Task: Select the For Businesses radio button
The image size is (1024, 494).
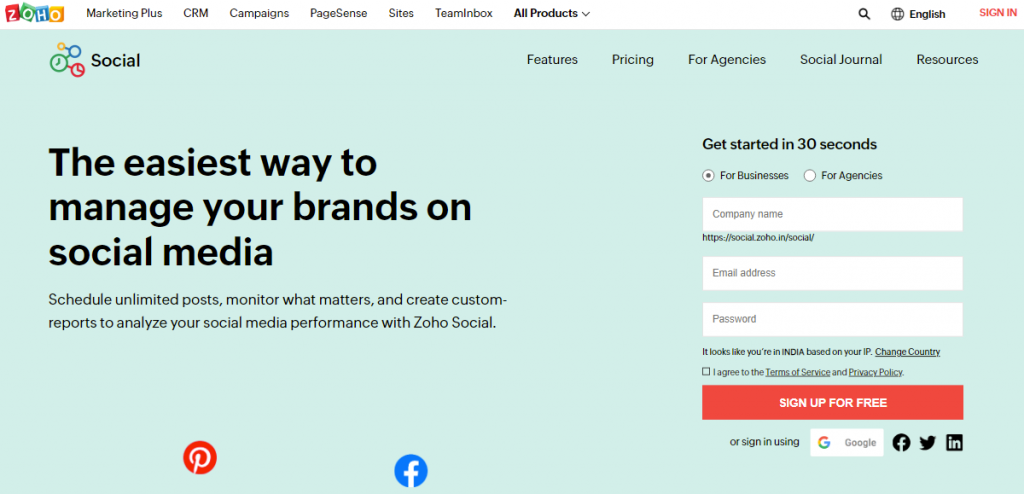Action: pos(708,175)
